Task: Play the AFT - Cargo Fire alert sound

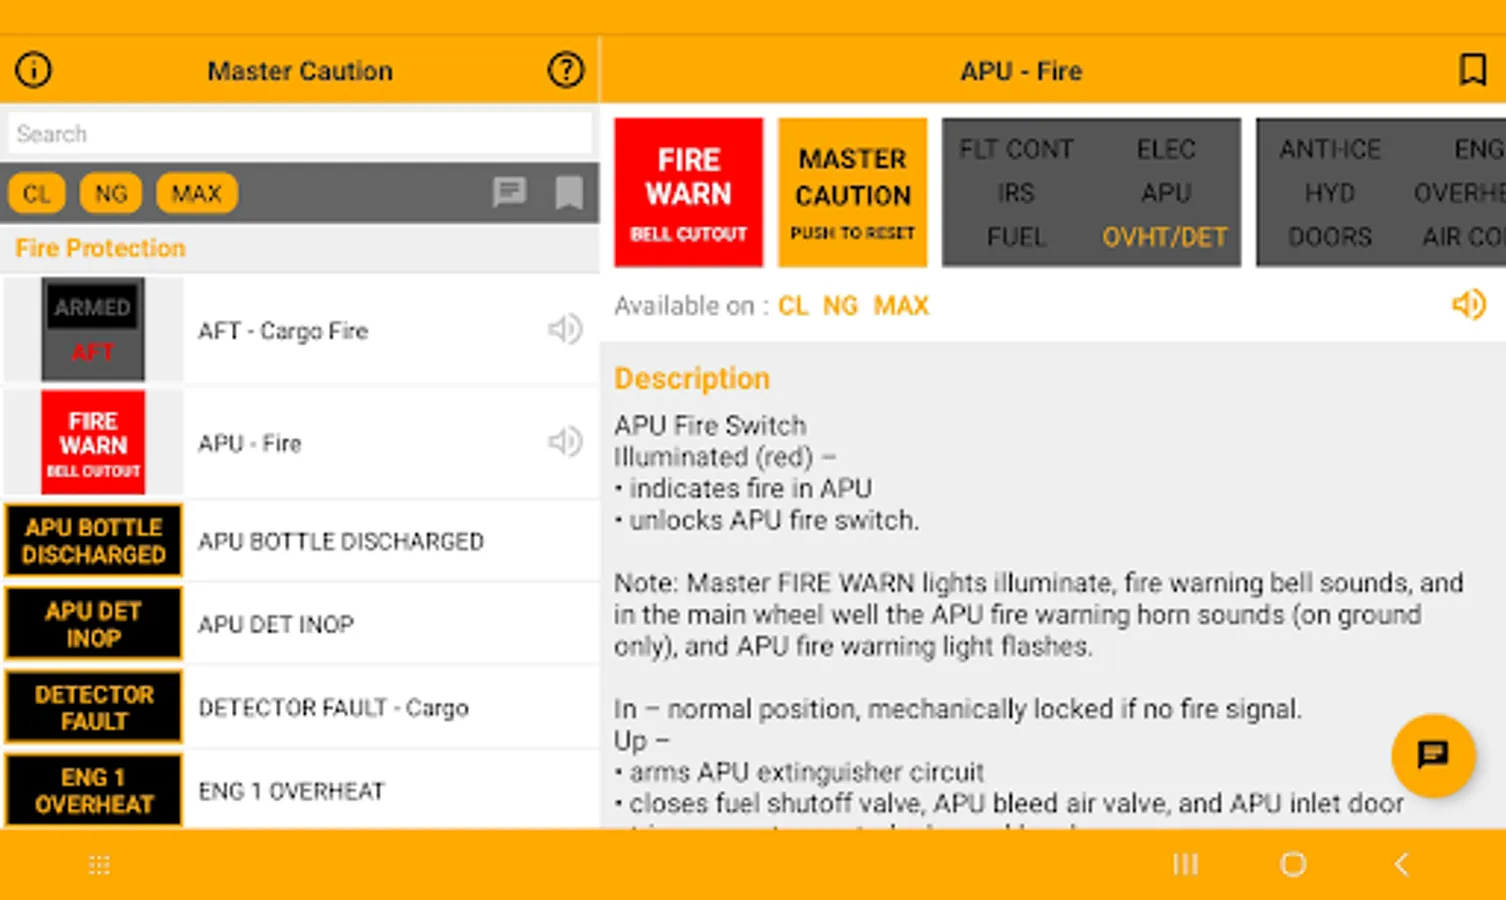Action: click(565, 329)
